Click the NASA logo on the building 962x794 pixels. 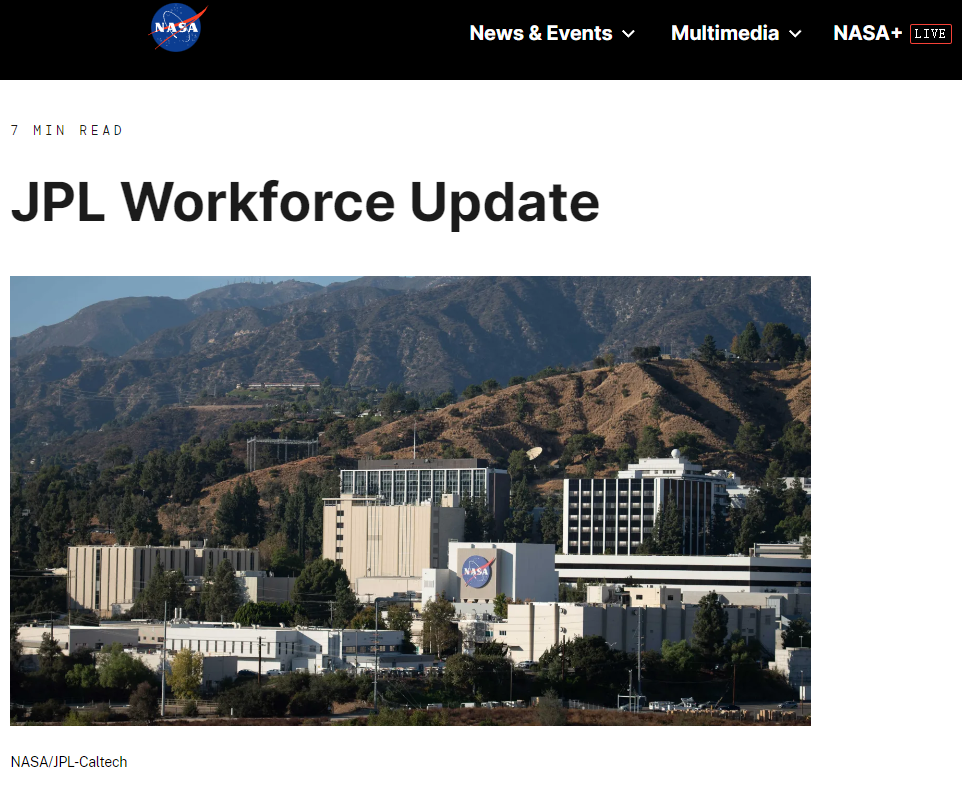[477, 571]
